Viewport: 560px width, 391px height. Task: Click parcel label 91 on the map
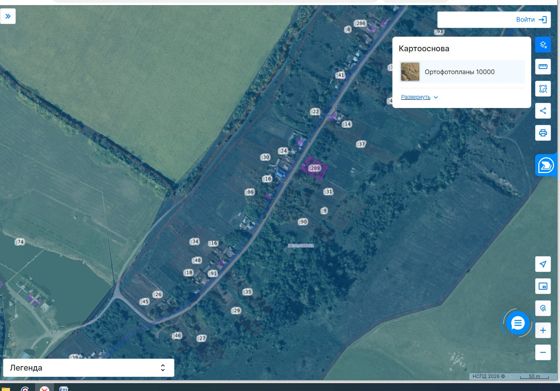coord(212,274)
